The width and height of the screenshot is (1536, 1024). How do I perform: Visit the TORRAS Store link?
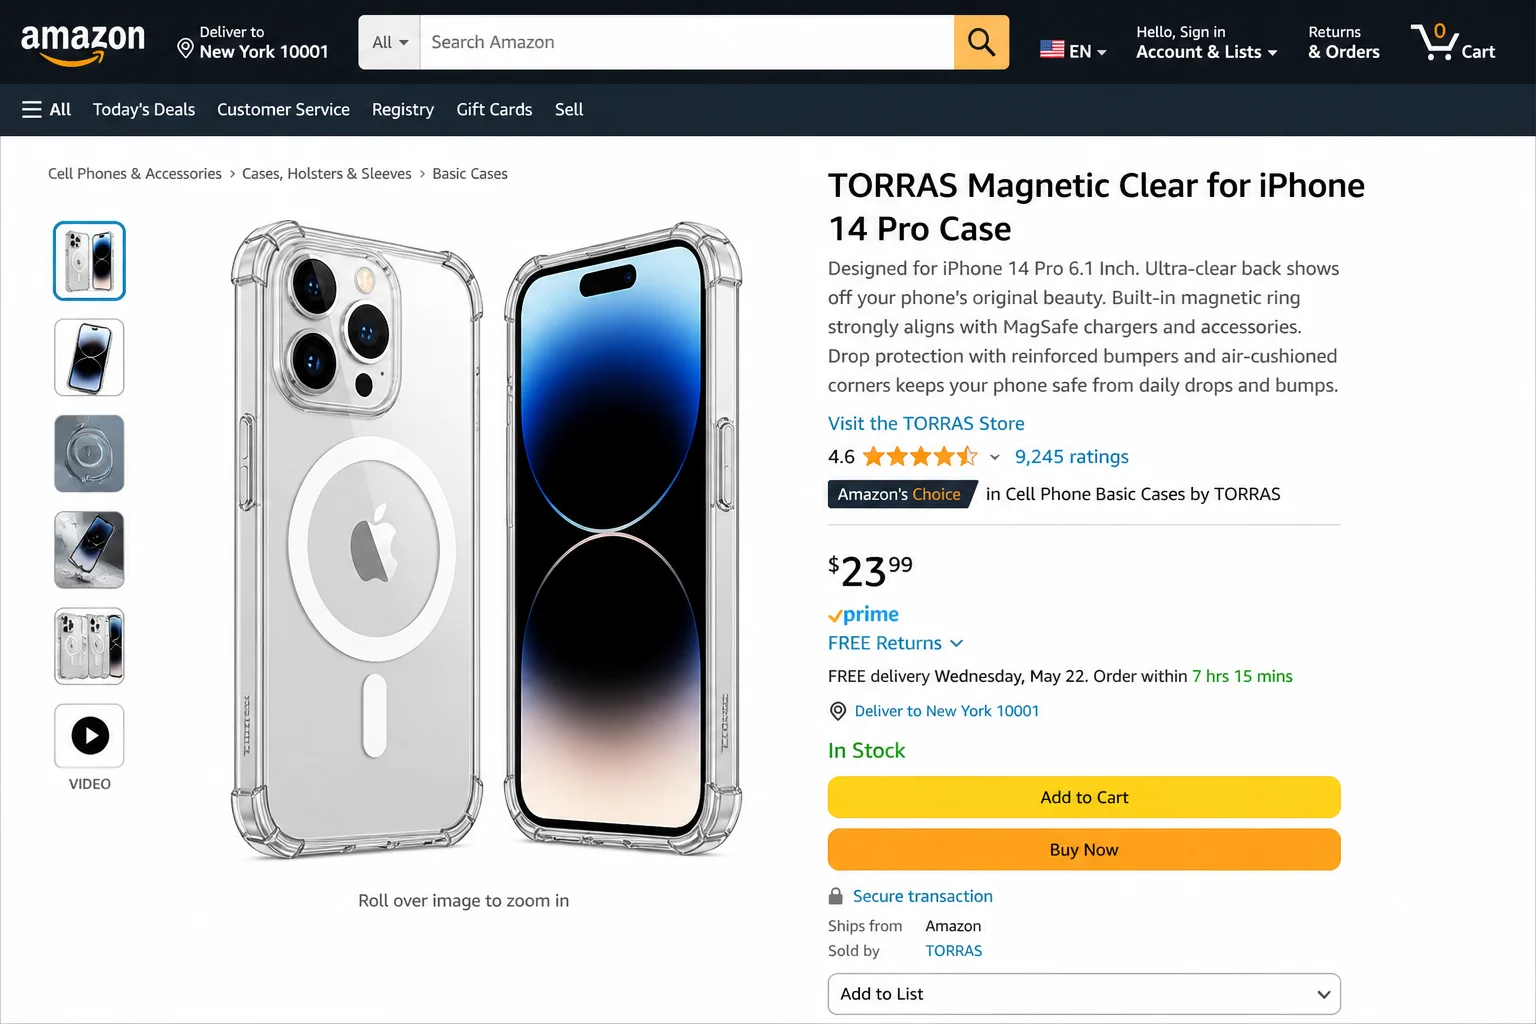926,423
